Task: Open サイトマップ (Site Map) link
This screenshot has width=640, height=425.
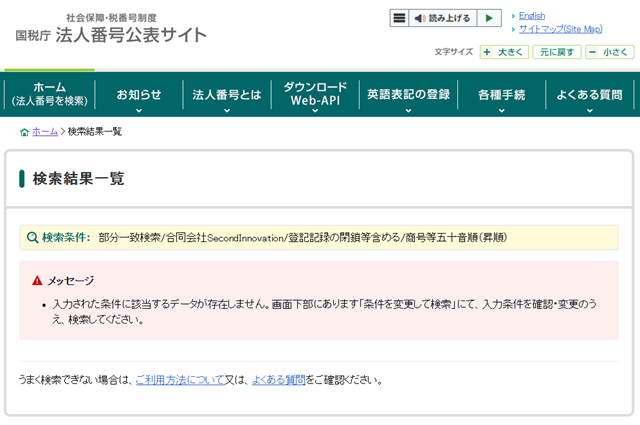Action: 560,29
